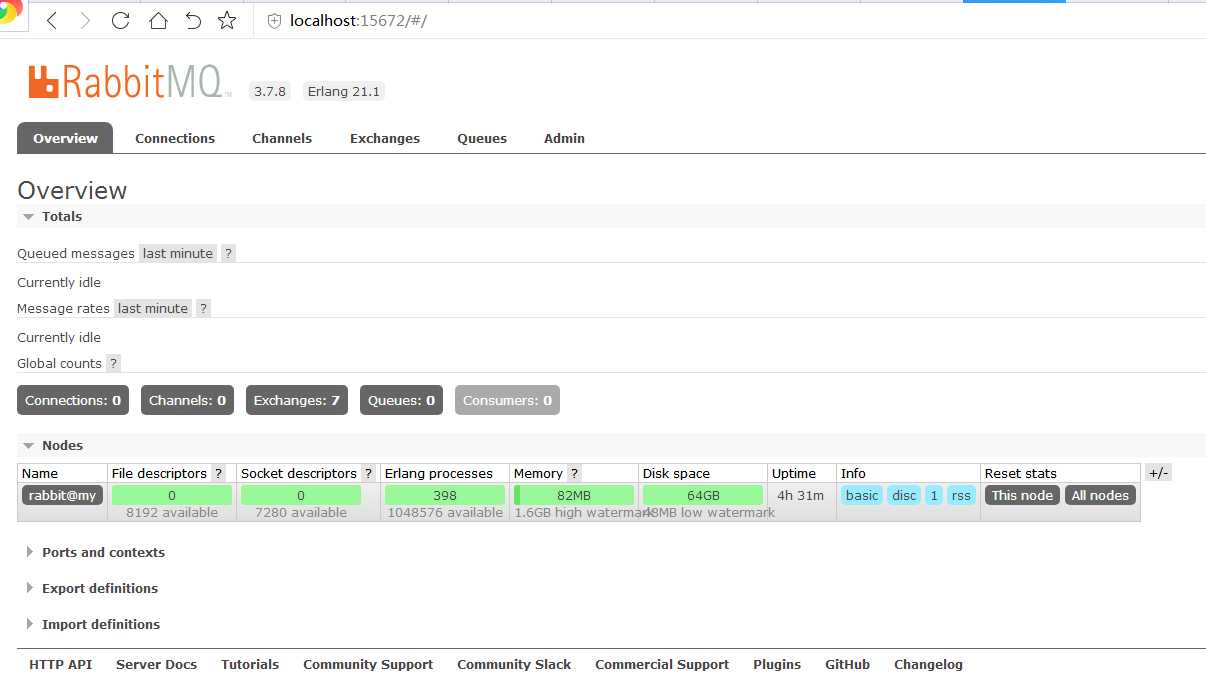Open the Server Docs link
This screenshot has width=1206, height=676.
[x=156, y=665]
